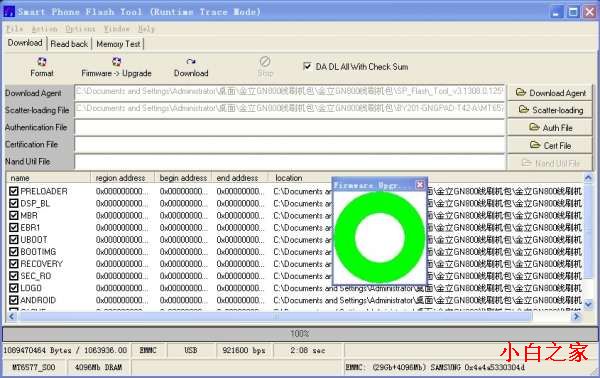Uncheck the DSP_BL partition

click(14, 203)
